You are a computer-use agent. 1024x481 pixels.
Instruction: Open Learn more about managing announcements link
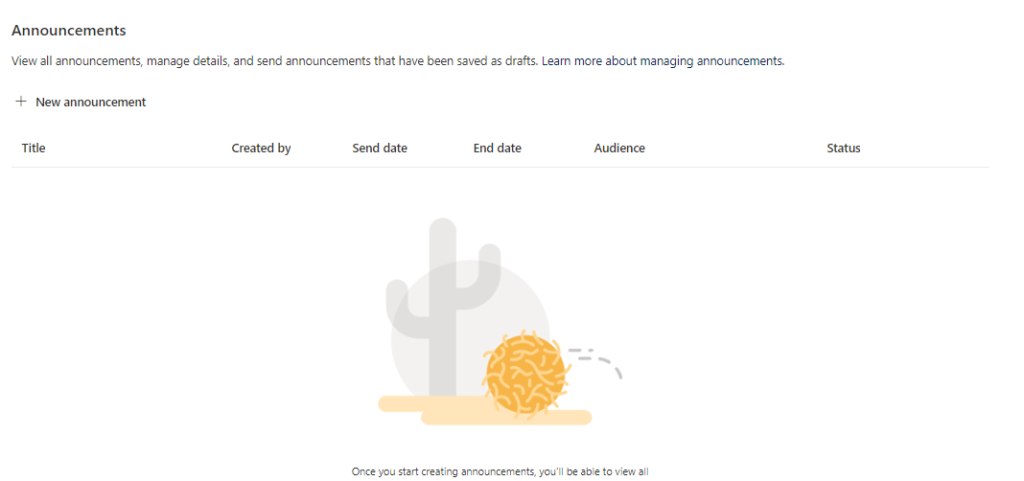coord(663,61)
